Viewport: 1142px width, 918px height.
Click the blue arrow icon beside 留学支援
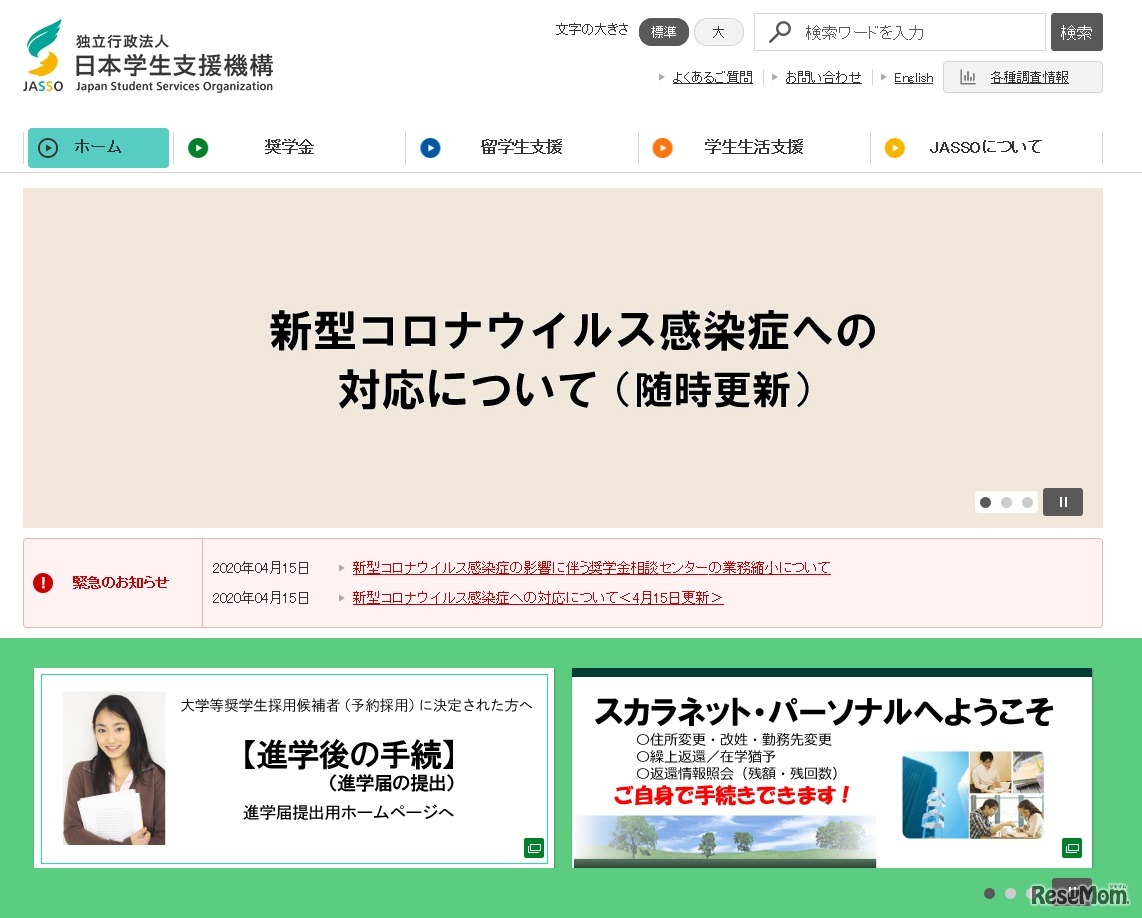point(430,147)
